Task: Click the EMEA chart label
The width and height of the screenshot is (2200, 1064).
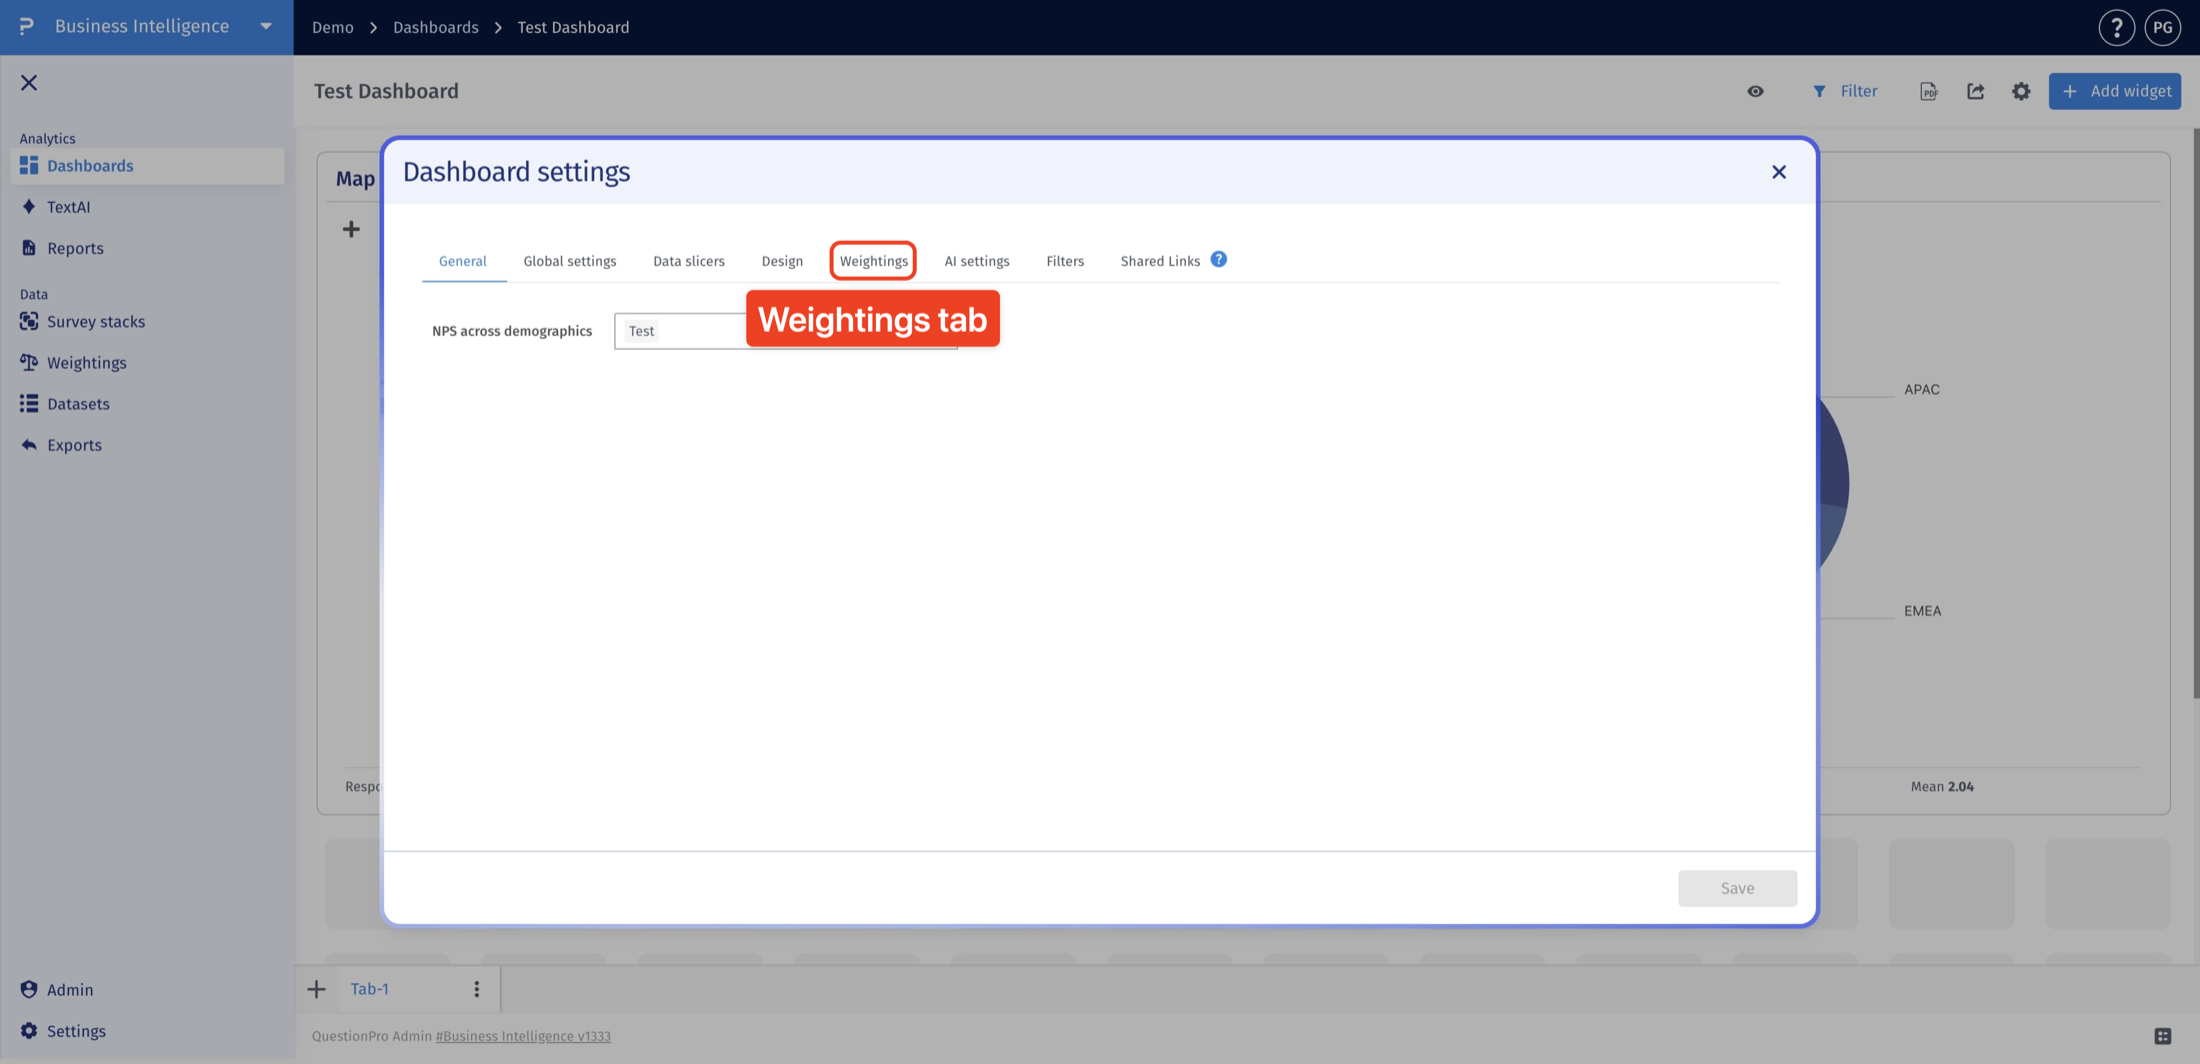Action: tap(1923, 611)
